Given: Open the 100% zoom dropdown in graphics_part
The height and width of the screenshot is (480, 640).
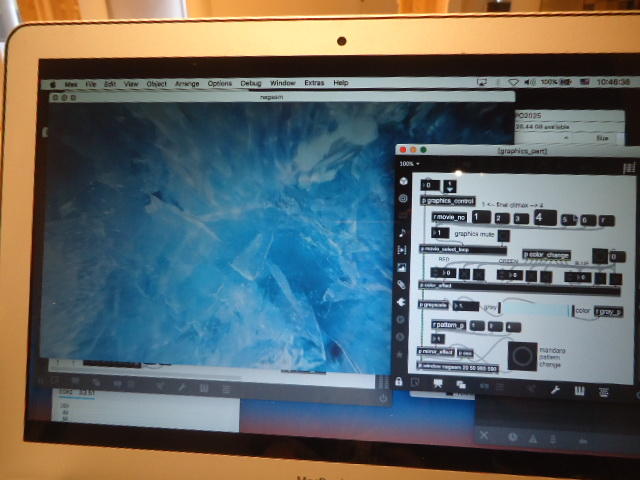Looking at the screenshot, I should tap(409, 164).
